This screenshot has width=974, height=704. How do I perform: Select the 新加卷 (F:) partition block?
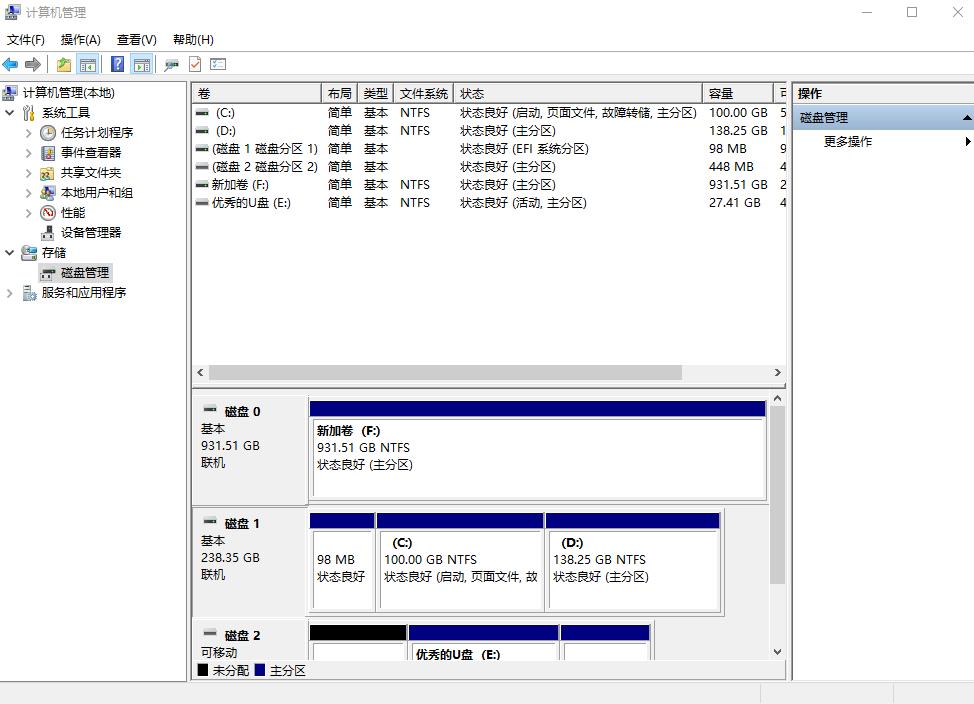point(537,450)
